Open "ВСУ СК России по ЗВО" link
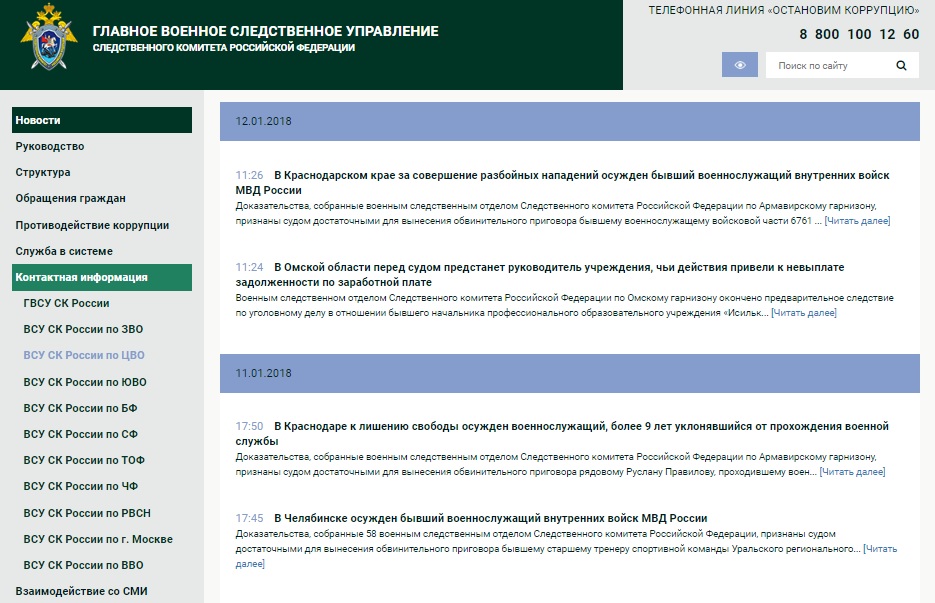This screenshot has width=935, height=603. click(83, 329)
